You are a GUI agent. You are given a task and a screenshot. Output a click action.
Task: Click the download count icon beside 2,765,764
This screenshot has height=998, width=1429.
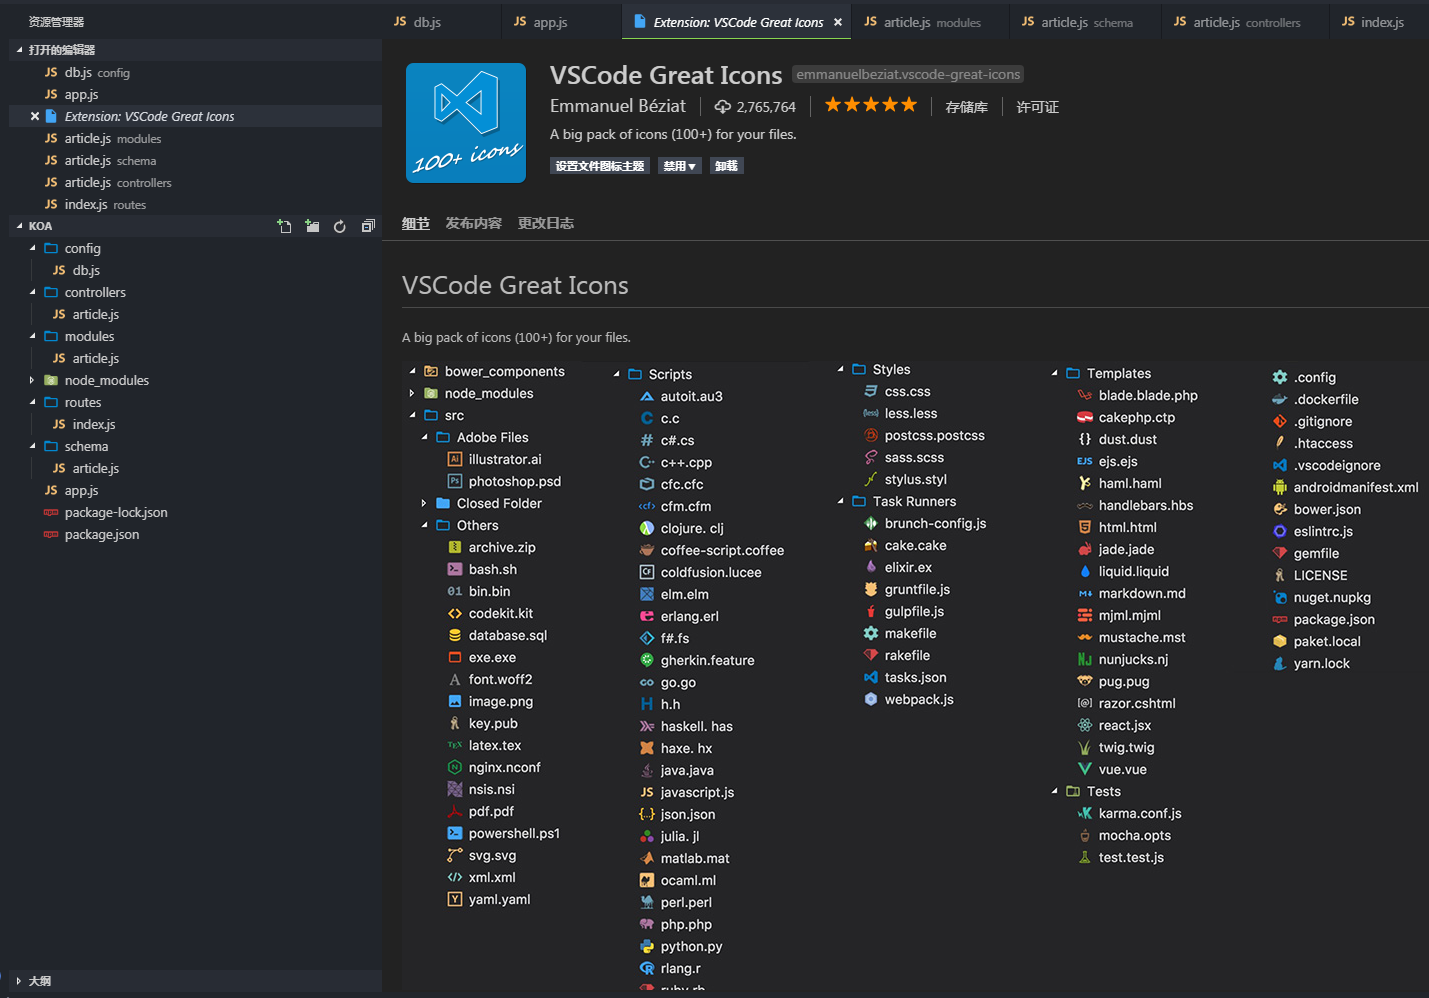pyautogui.click(x=721, y=107)
